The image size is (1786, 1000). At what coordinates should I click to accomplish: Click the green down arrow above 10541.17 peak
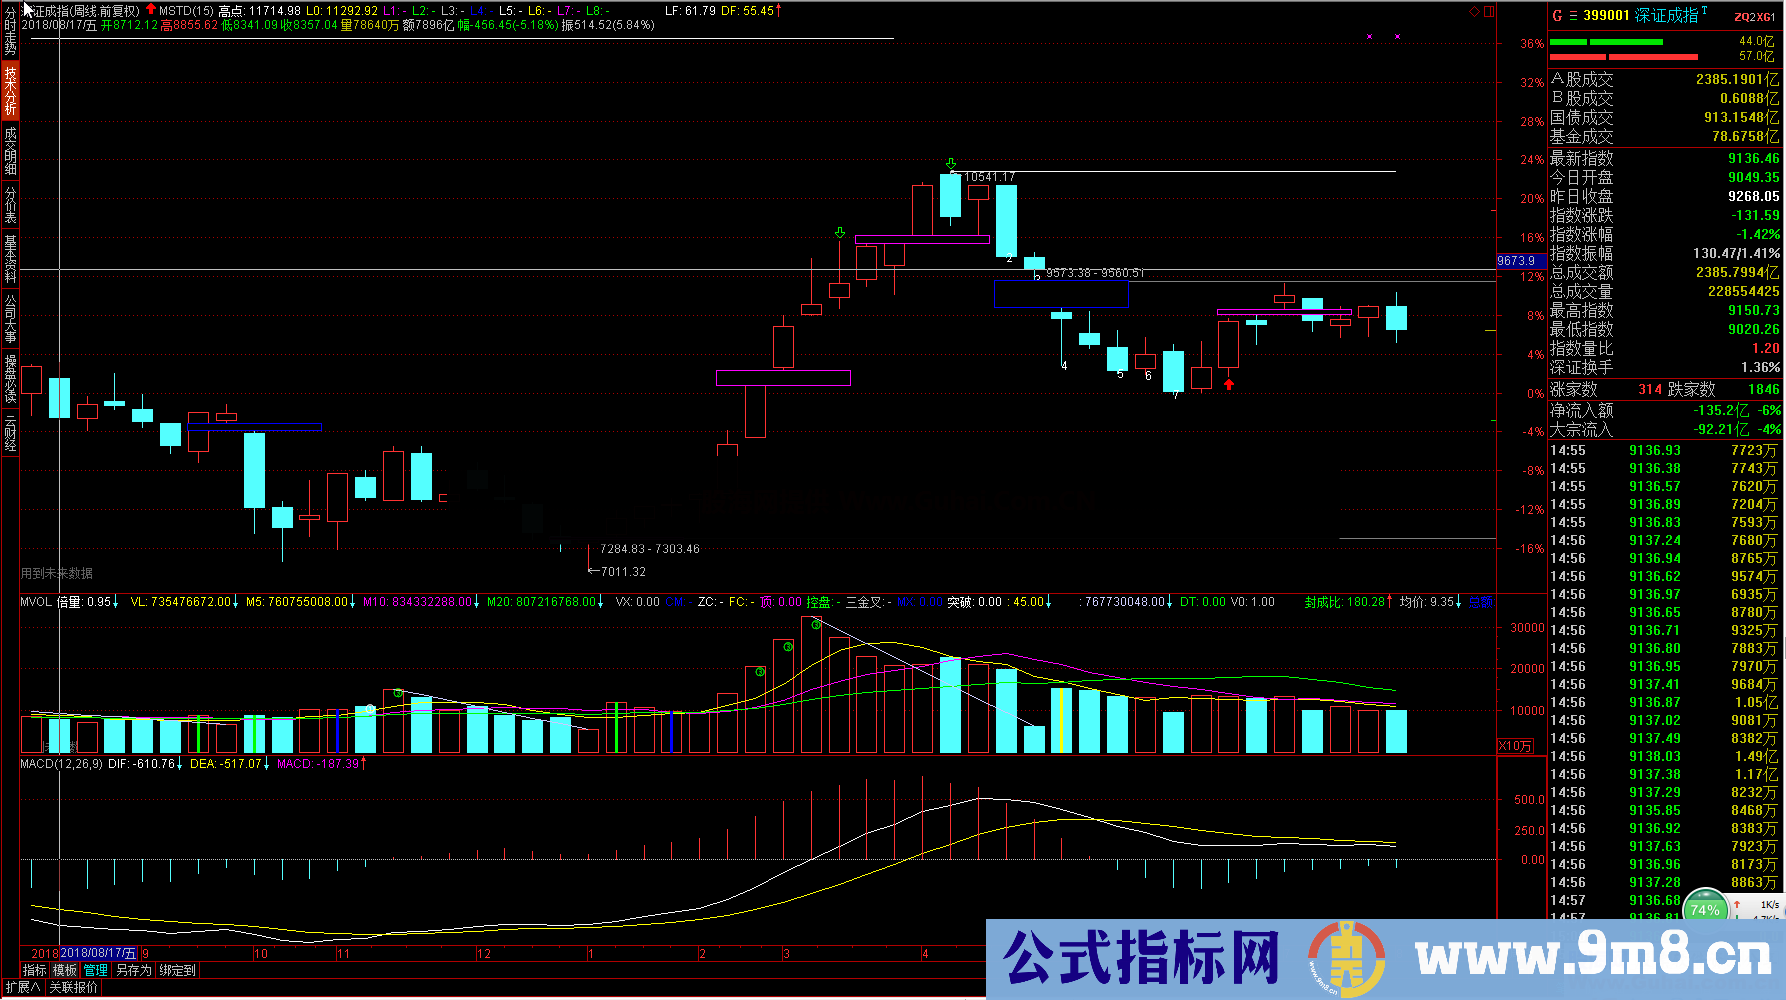(951, 163)
